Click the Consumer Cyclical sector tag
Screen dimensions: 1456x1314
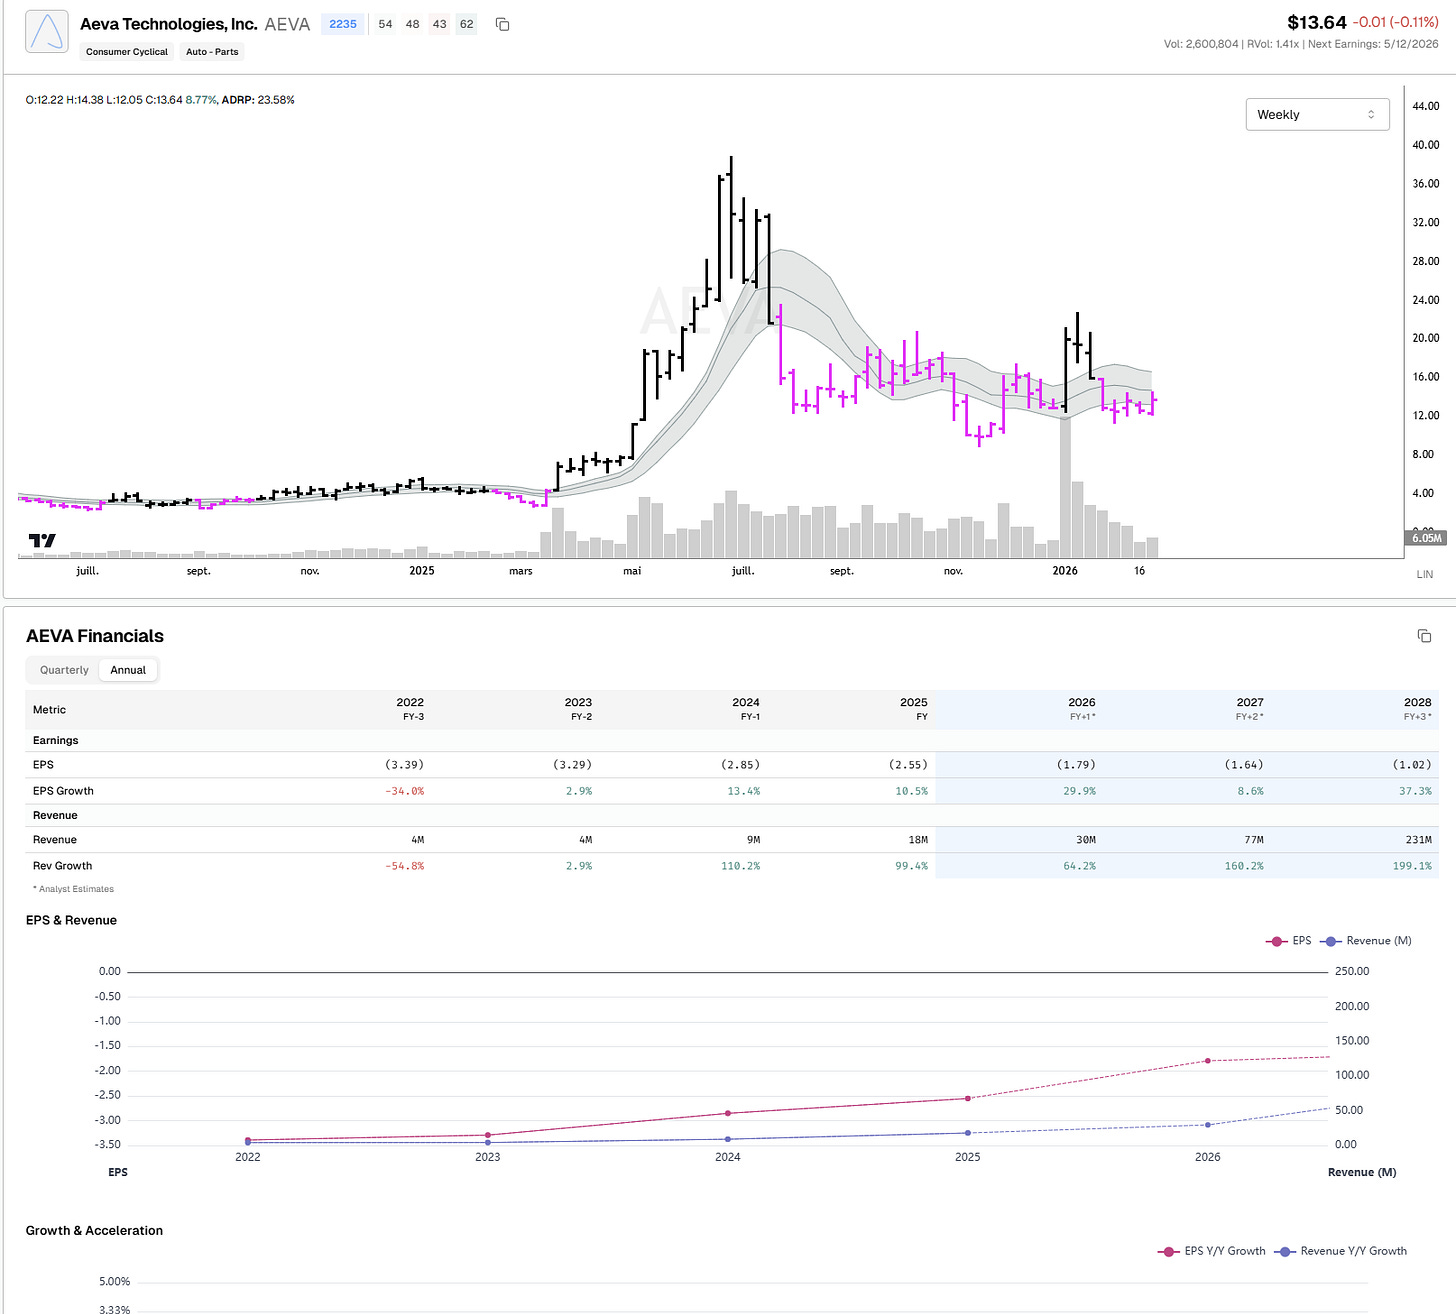127,52
